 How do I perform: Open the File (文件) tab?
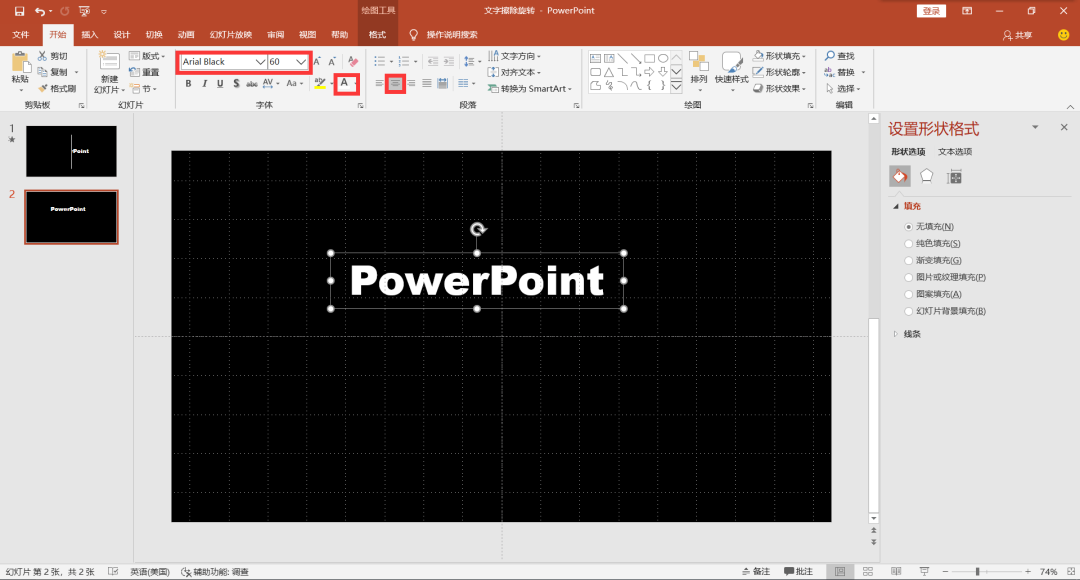coord(21,34)
